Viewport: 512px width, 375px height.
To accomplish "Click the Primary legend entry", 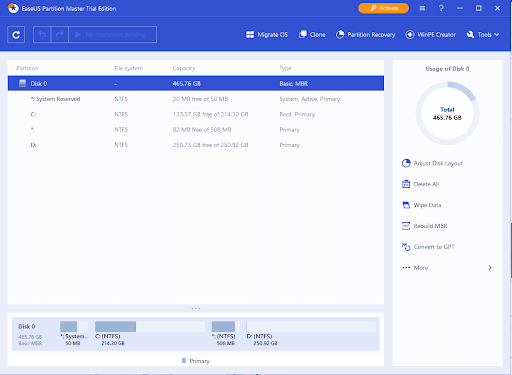I will (196, 361).
